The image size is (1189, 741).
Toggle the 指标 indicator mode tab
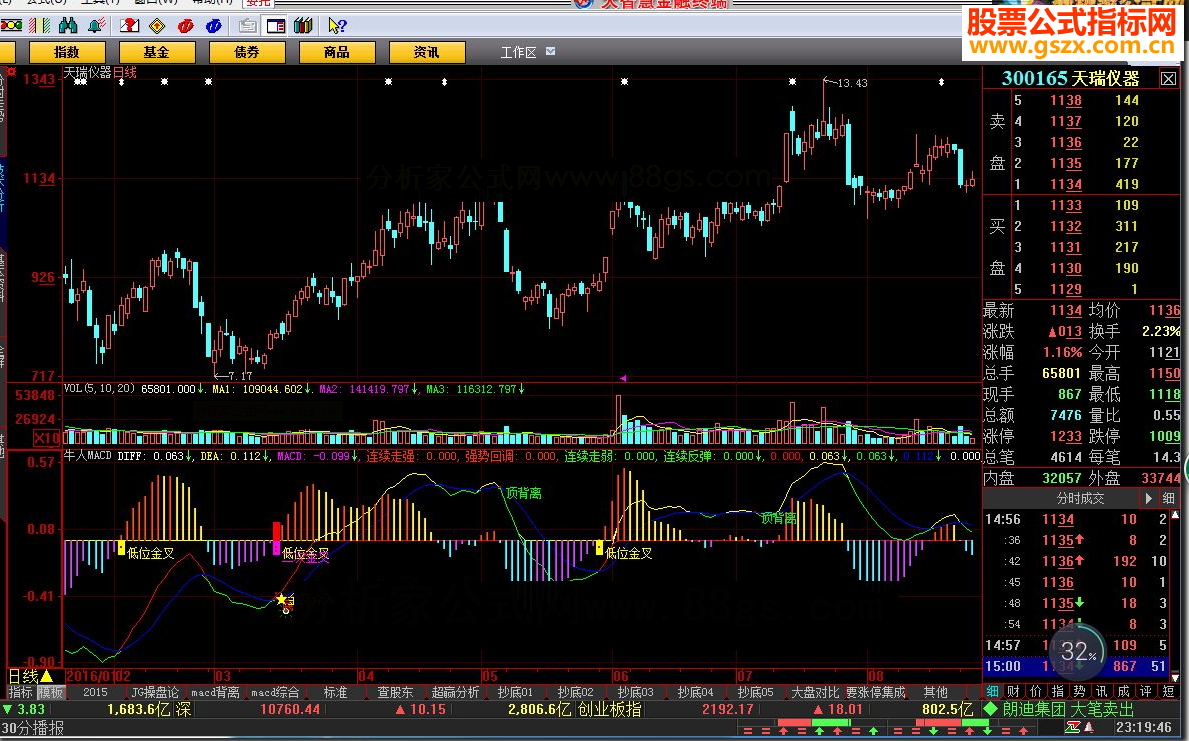(20, 692)
